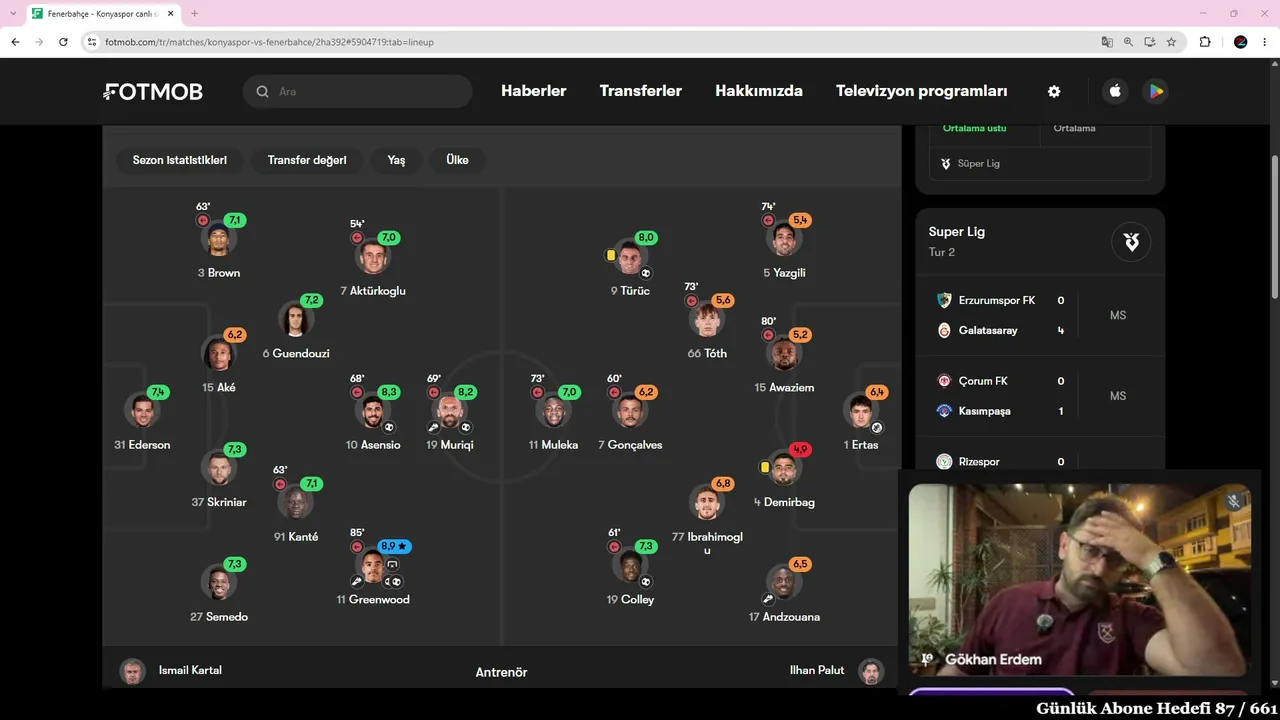Toggle the Ülke filter
Screen dimensions: 1280x720
(457, 160)
